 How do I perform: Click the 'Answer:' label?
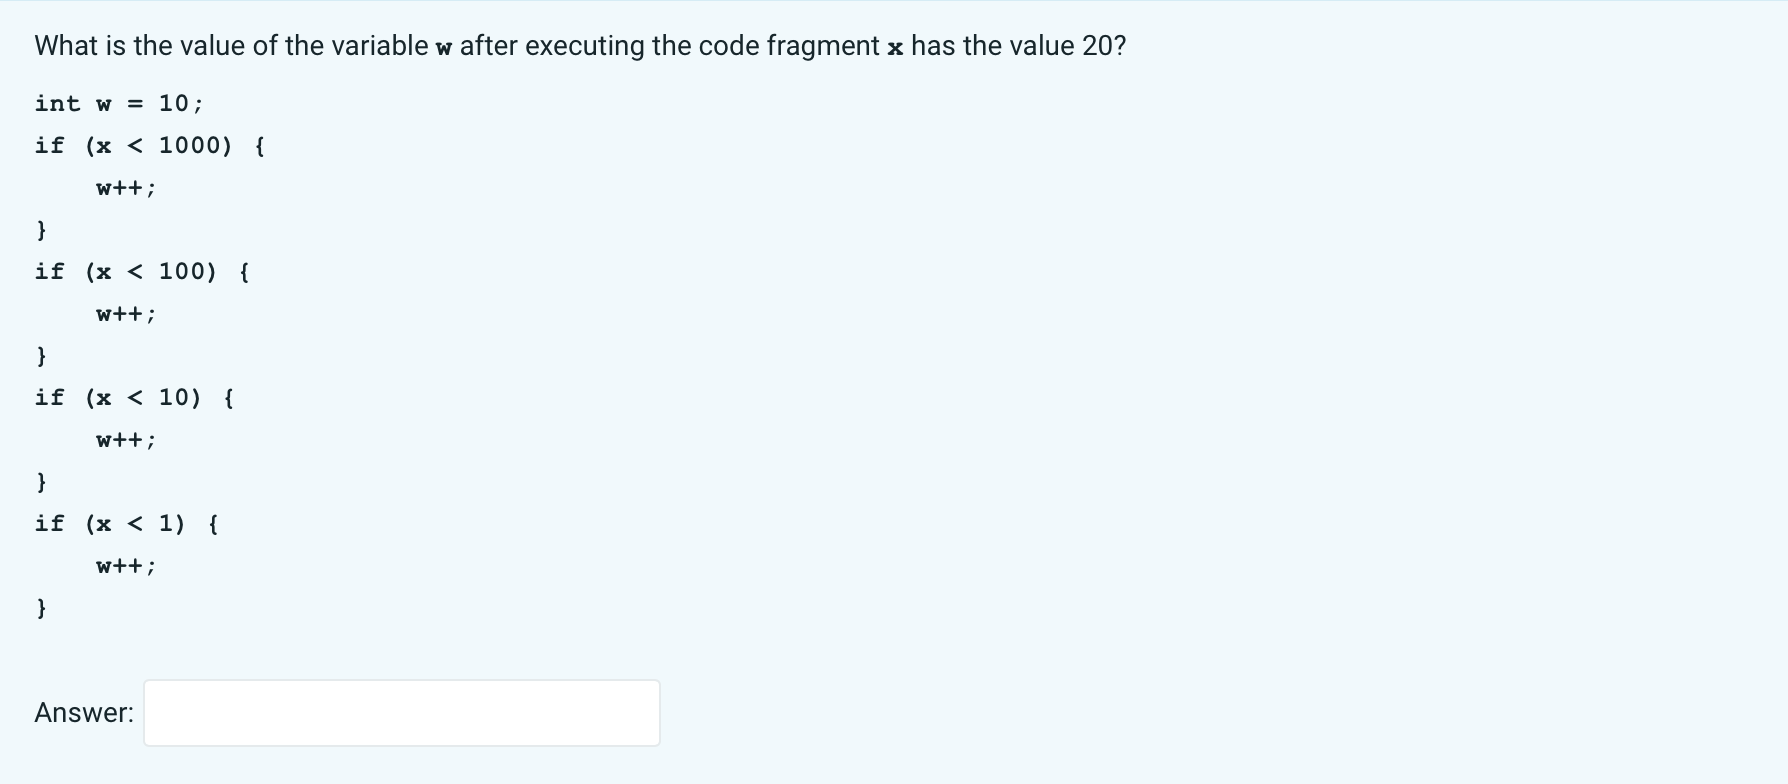click(x=83, y=712)
